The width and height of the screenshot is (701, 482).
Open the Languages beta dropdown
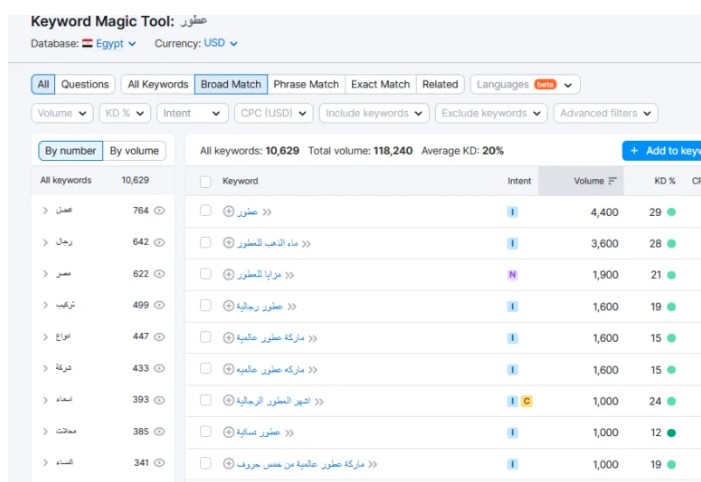click(525, 85)
